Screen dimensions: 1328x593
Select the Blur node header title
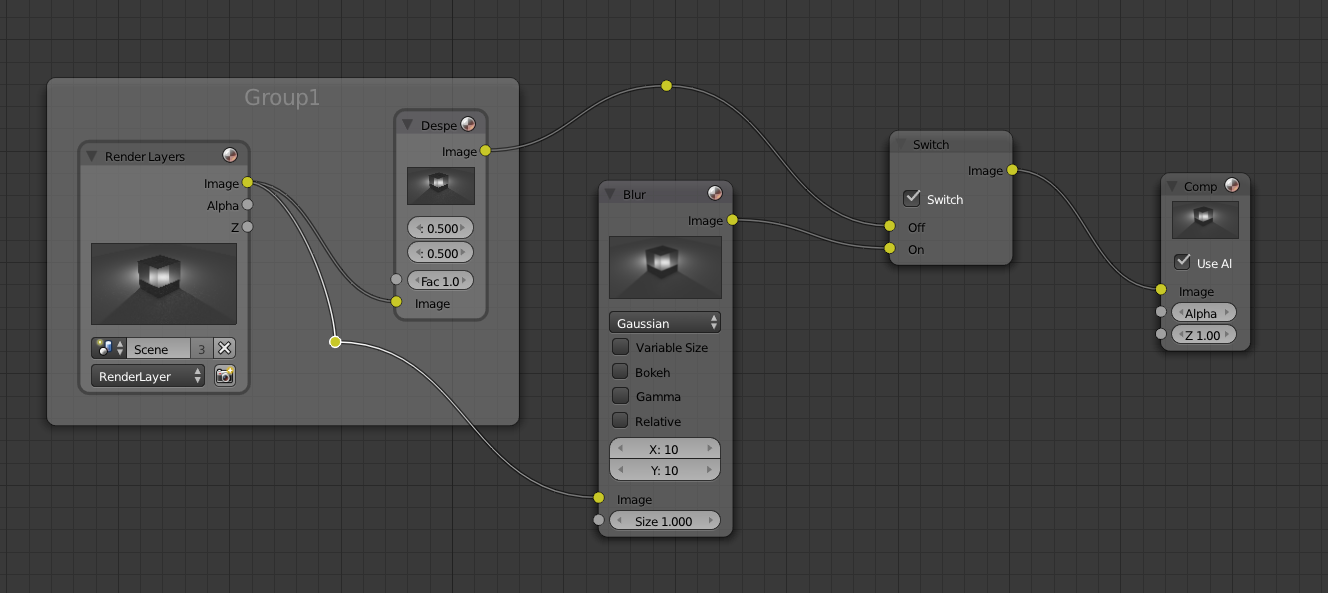pos(634,194)
